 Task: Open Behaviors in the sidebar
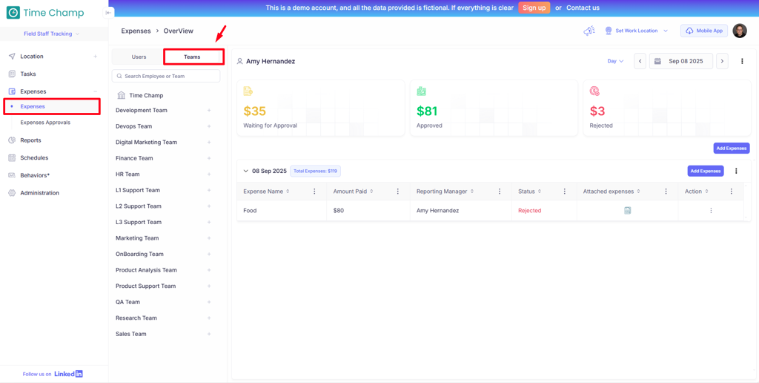pyautogui.click(x=35, y=175)
